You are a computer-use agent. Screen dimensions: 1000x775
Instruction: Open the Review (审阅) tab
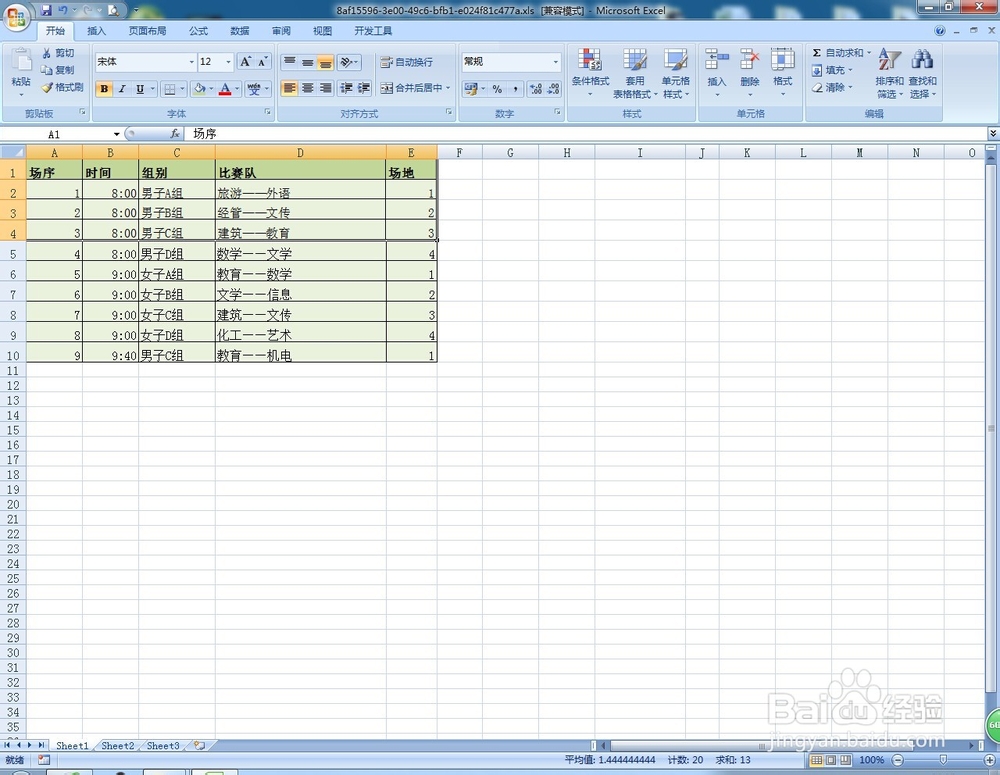point(281,31)
